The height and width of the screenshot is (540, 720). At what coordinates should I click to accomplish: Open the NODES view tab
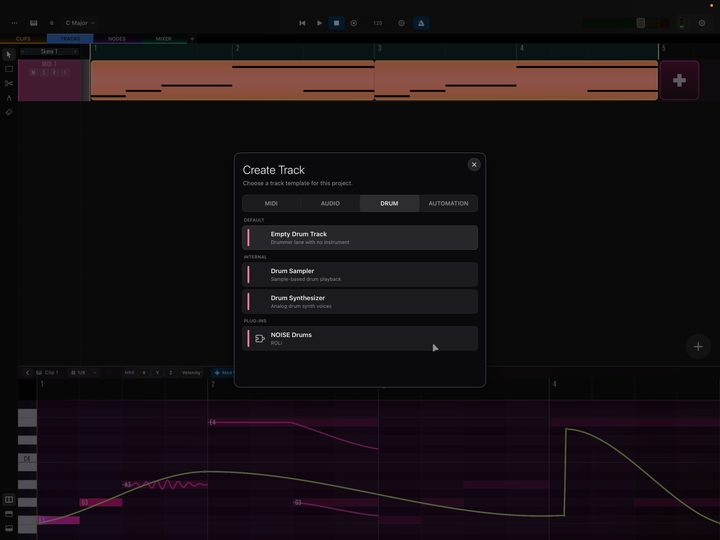point(117,39)
